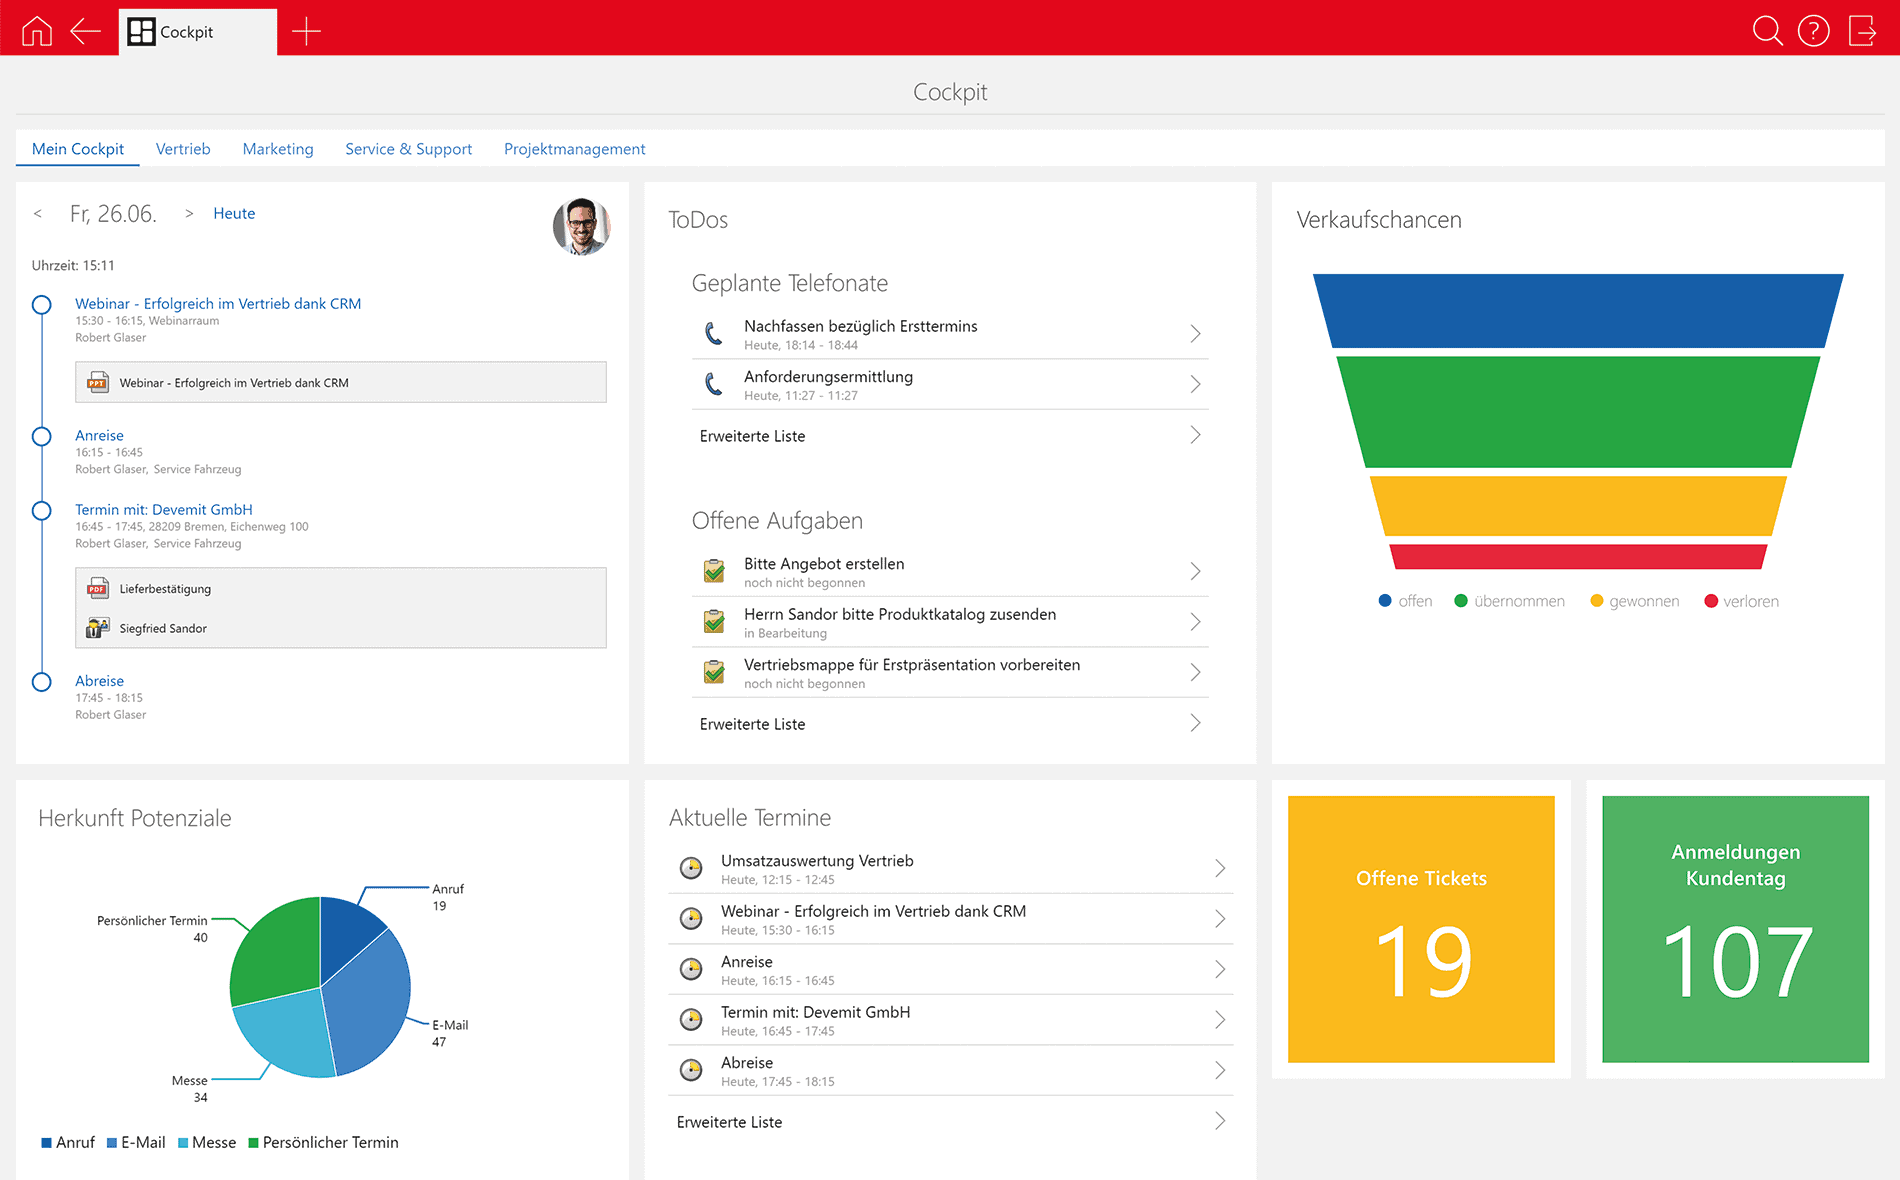Viewport: 1900px width, 1180px height.
Task: Open the search with the magnifier icon
Action: pos(1767,31)
